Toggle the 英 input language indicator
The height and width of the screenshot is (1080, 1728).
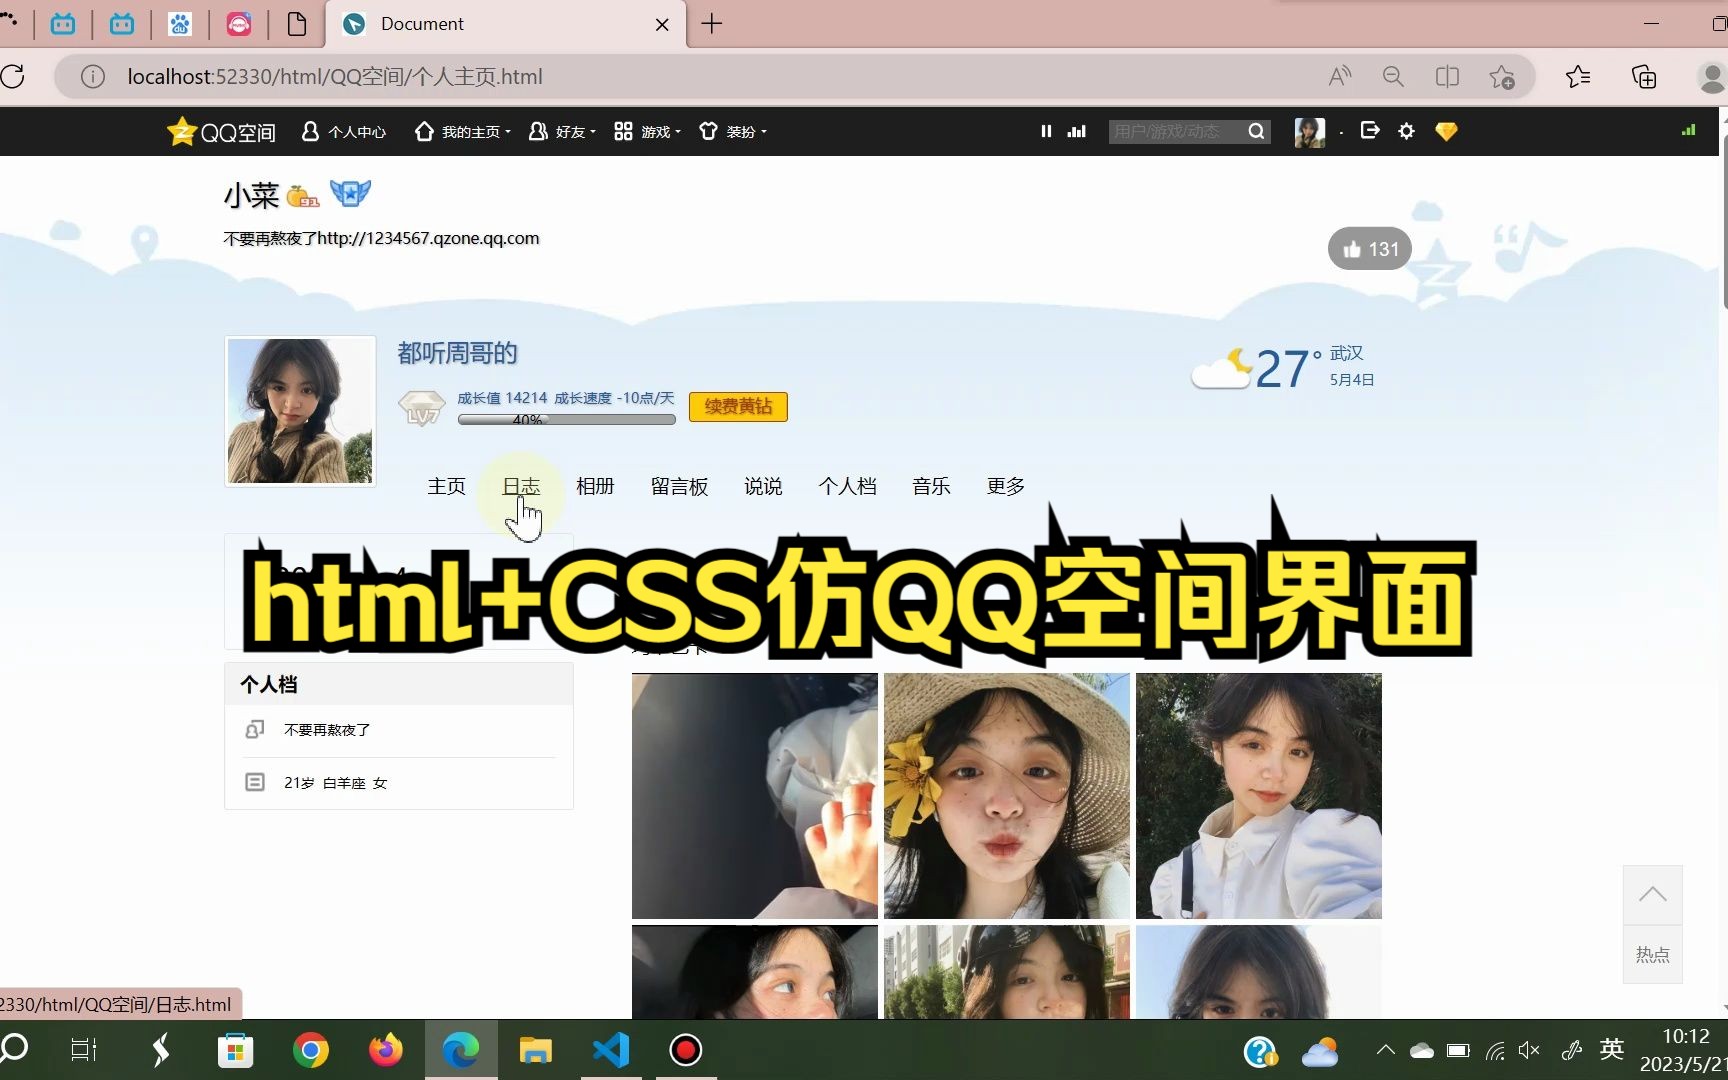click(x=1612, y=1049)
